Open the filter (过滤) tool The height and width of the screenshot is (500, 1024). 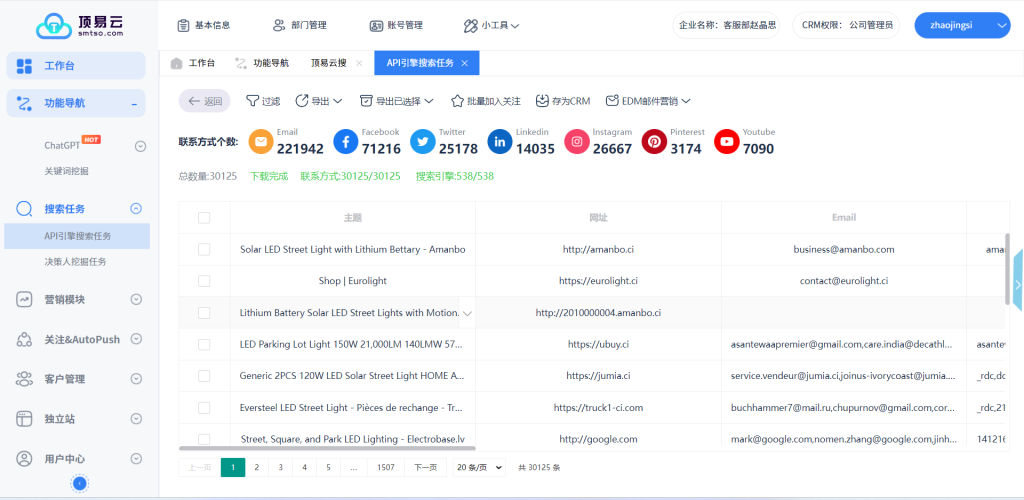pos(263,101)
